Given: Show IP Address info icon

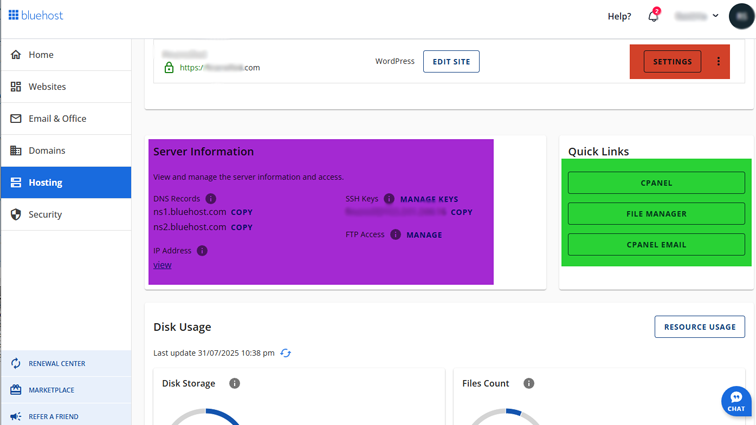Looking at the screenshot, I should click(x=202, y=251).
